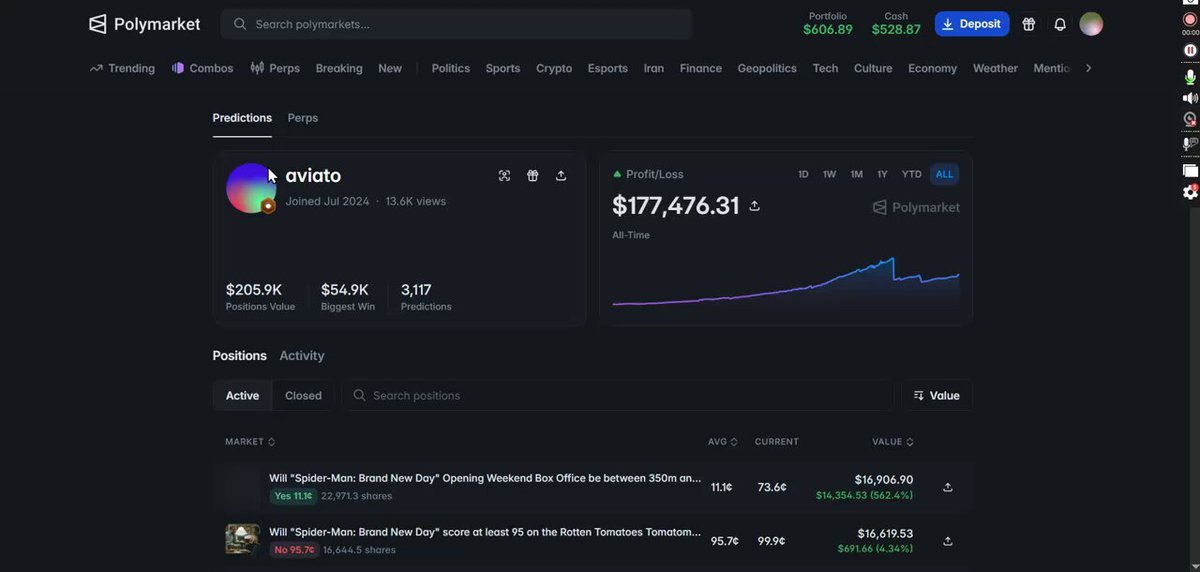Open New markets
The width and height of the screenshot is (1200, 572).
(x=390, y=68)
